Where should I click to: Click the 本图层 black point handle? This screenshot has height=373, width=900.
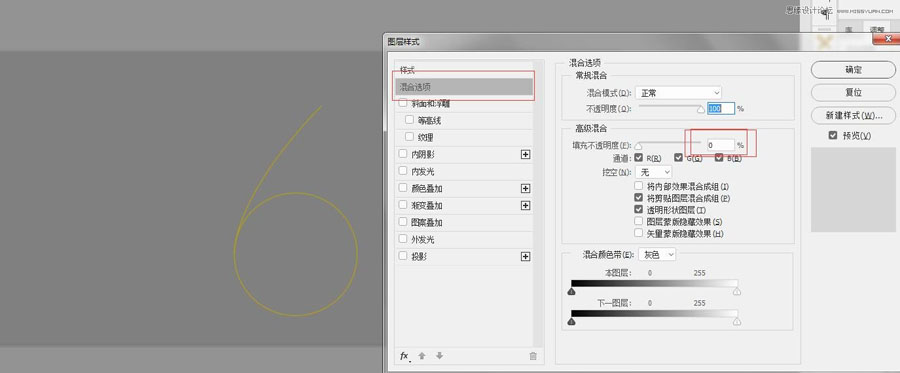click(x=571, y=292)
